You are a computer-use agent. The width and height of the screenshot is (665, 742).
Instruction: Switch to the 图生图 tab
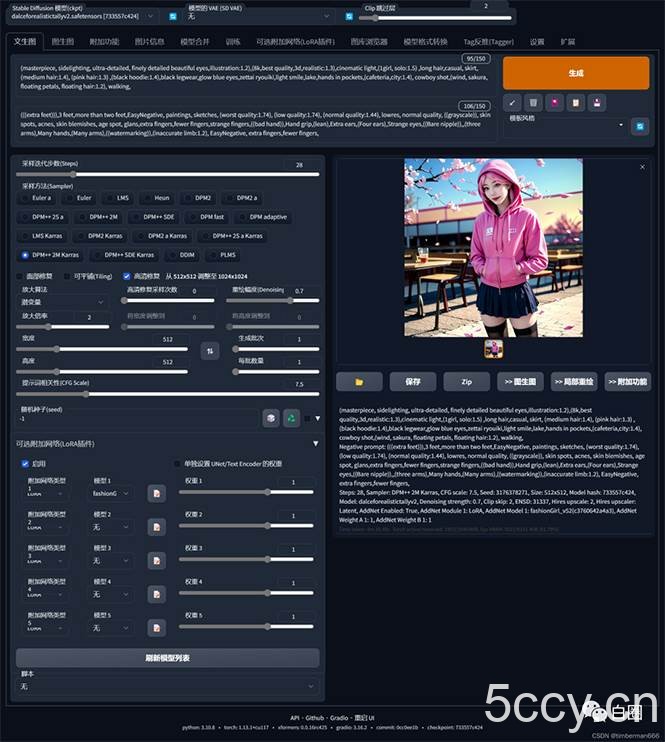coord(62,42)
